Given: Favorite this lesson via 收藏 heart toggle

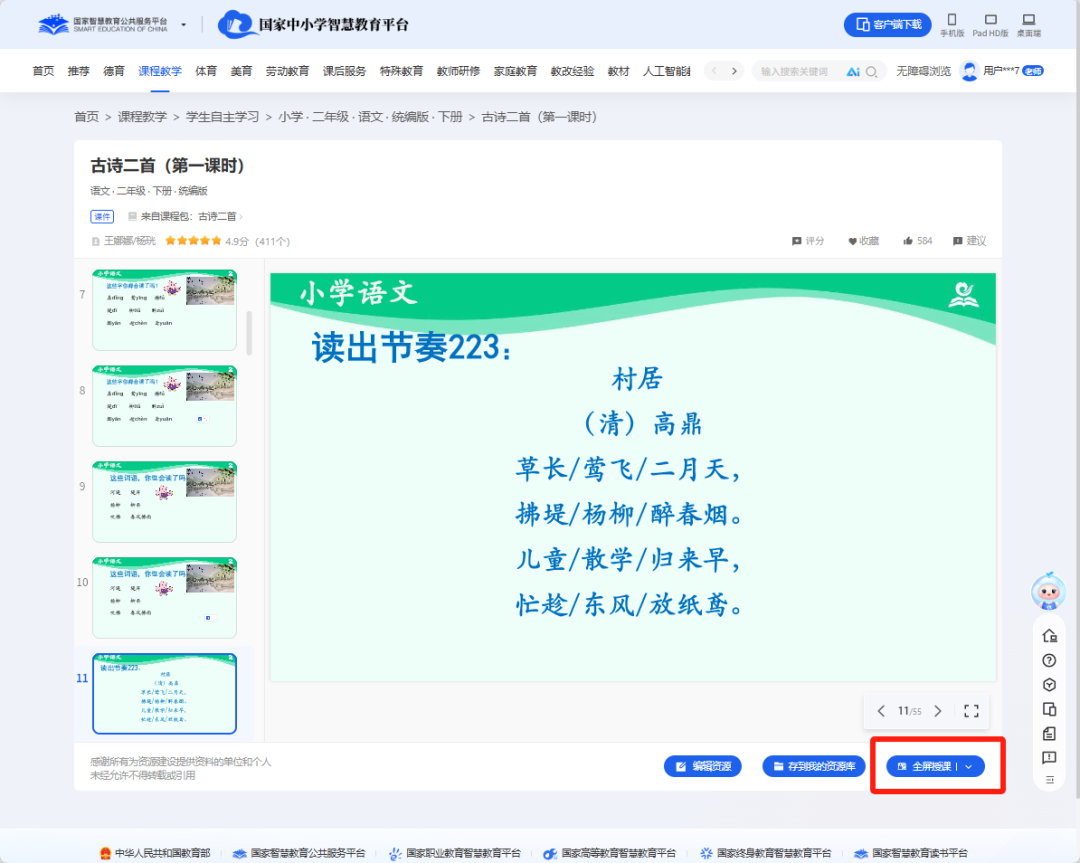Looking at the screenshot, I should 863,240.
